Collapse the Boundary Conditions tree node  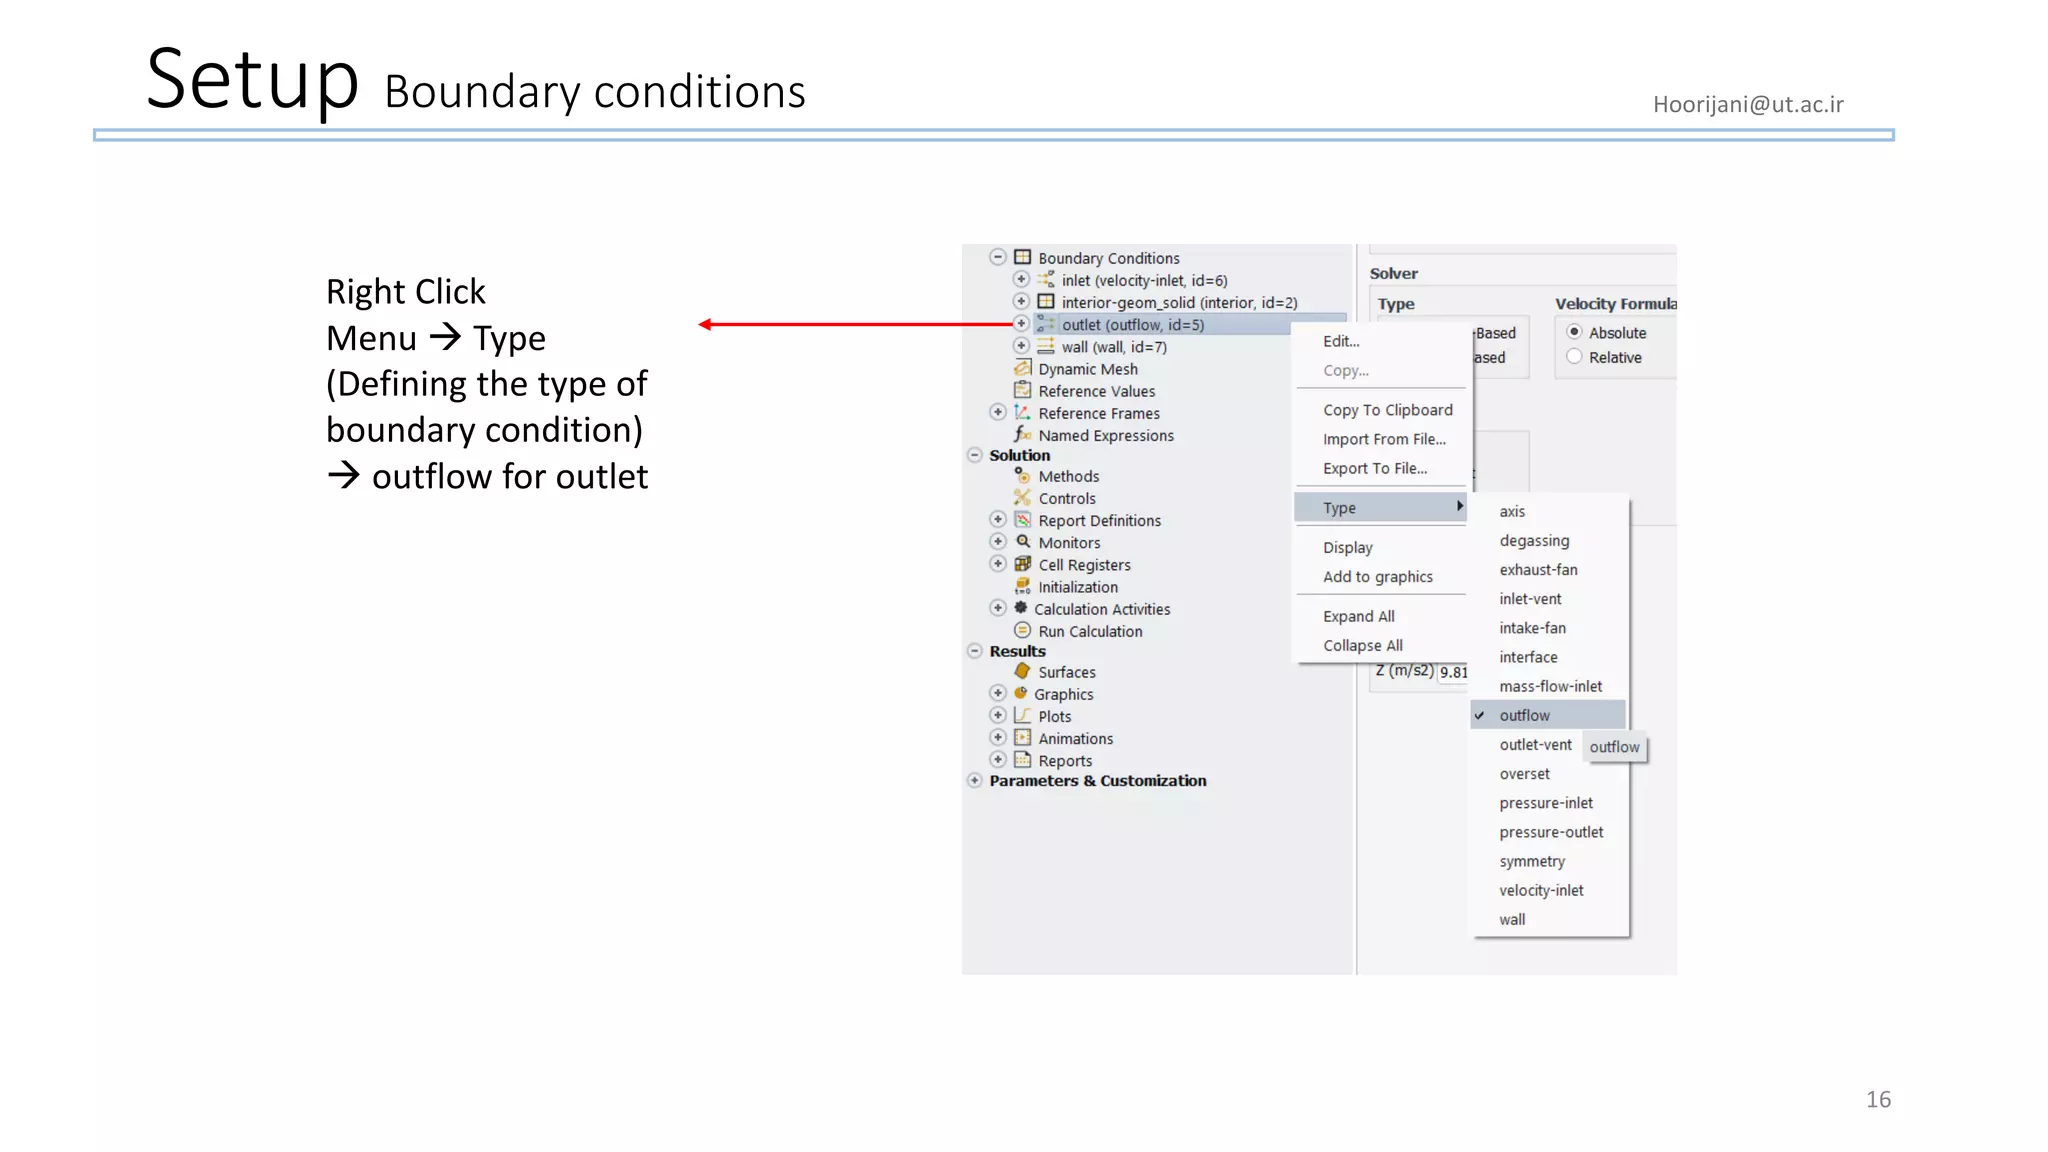(997, 257)
